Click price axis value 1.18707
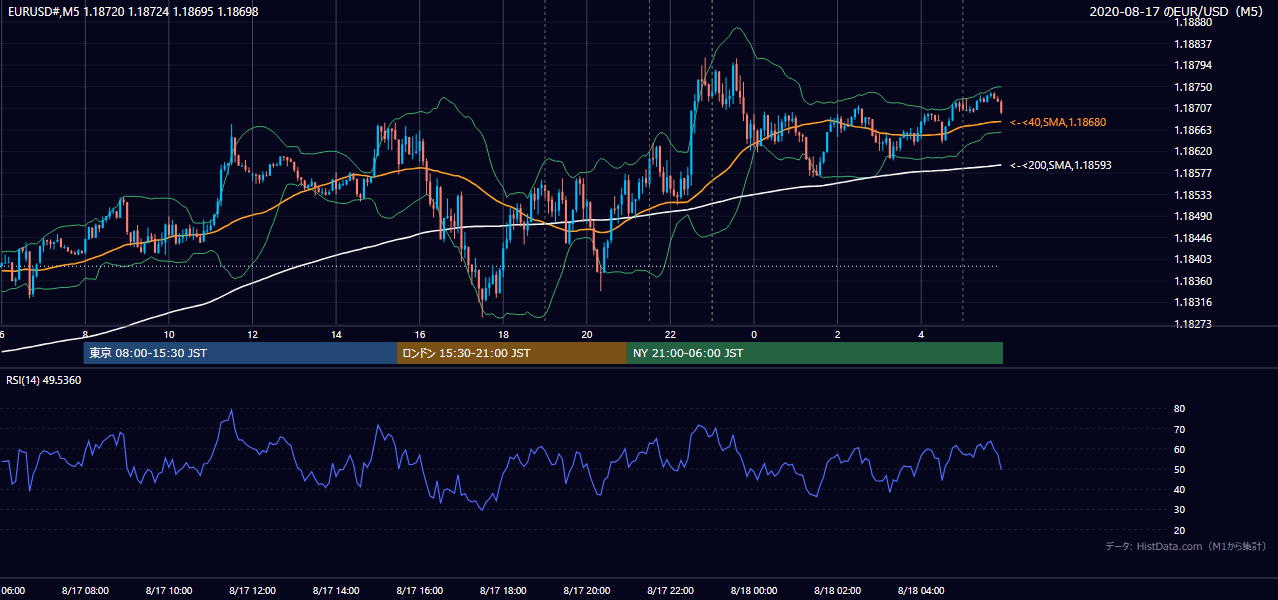Image resolution: width=1278 pixels, height=600 pixels. [1194, 108]
